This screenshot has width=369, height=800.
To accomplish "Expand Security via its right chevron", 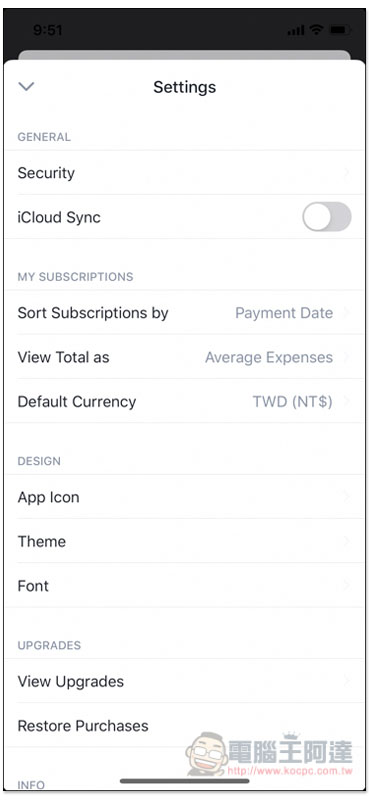I will 347,173.
